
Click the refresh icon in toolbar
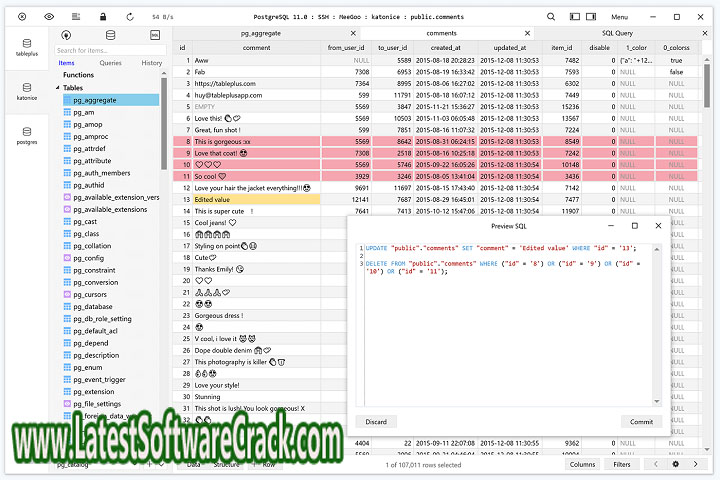(130, 17)
